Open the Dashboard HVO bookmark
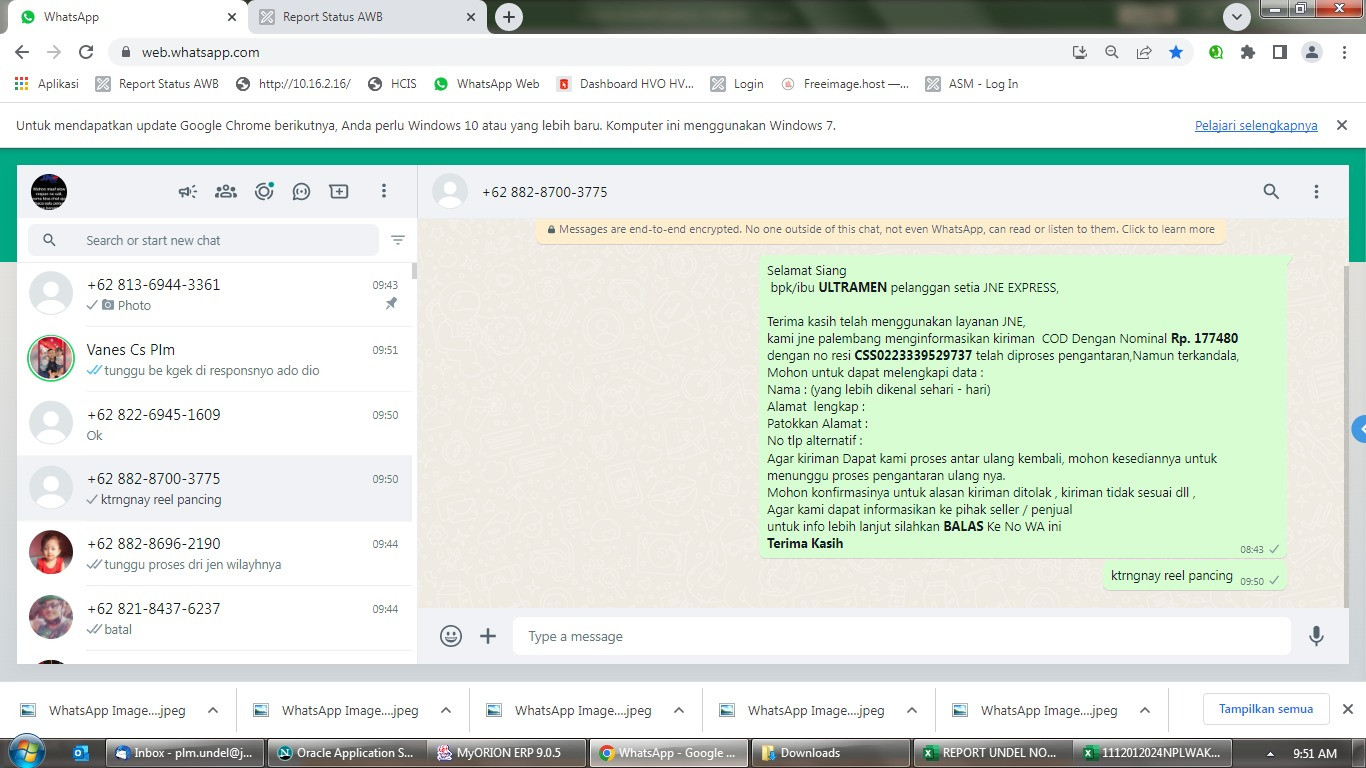Screen dimensions: 1366x768 (626, 84)
